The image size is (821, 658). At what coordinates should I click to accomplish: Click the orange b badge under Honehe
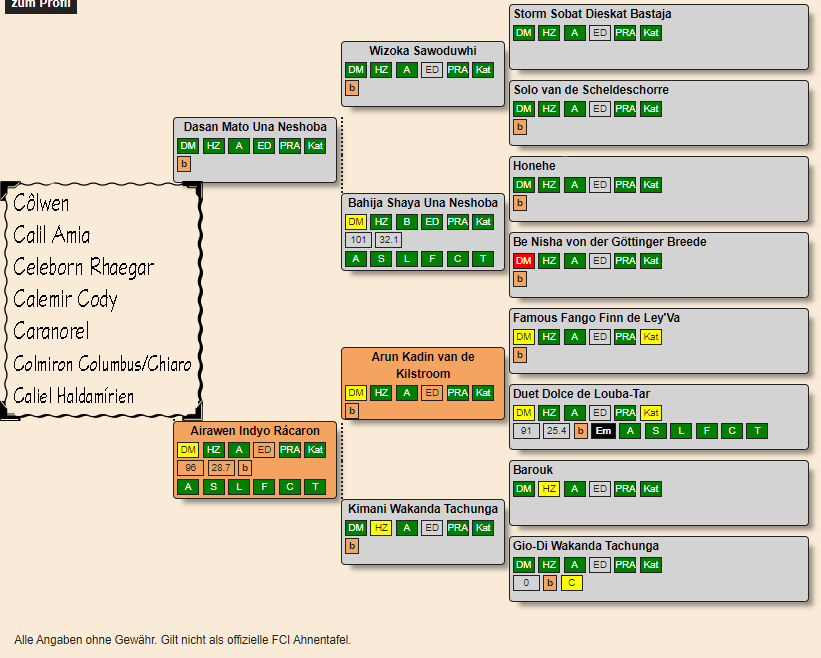pyautogui.click(x=519, y=203)
